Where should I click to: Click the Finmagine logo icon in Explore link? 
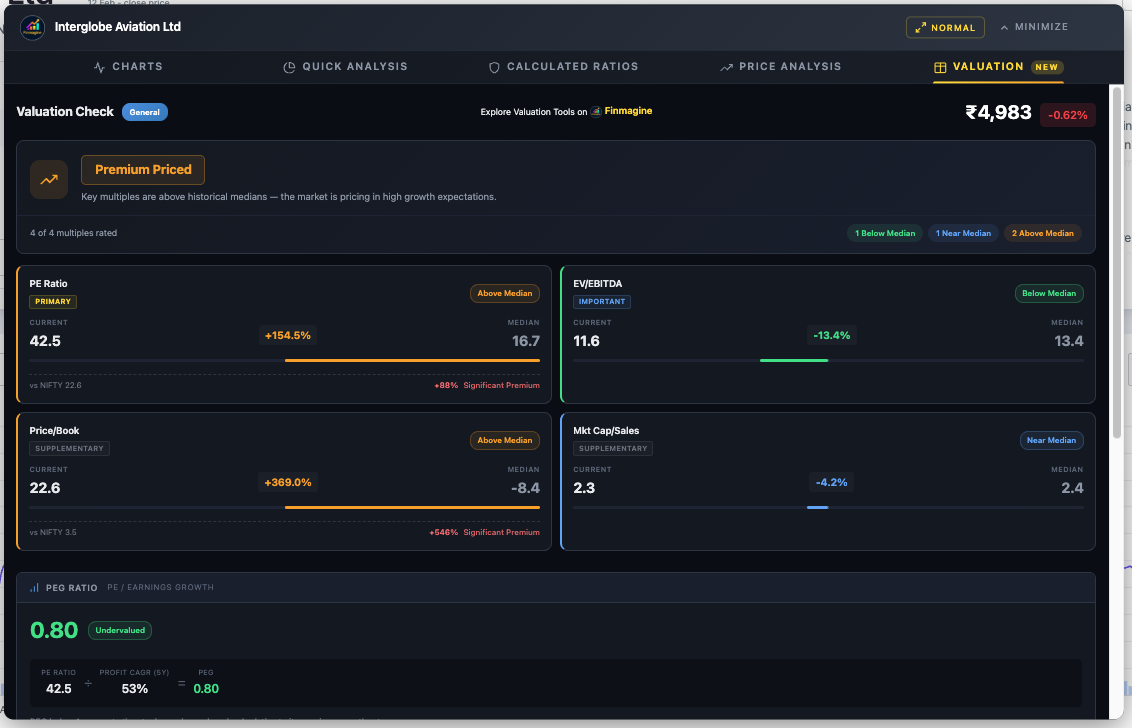[596, 112]
